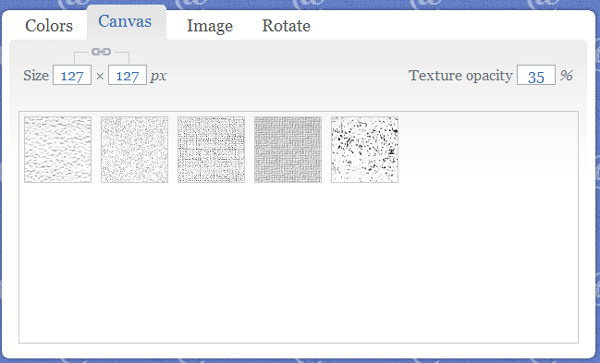Click the % sign after opacity
Viewport: 600px width, 363px height.
click(567, 75)
